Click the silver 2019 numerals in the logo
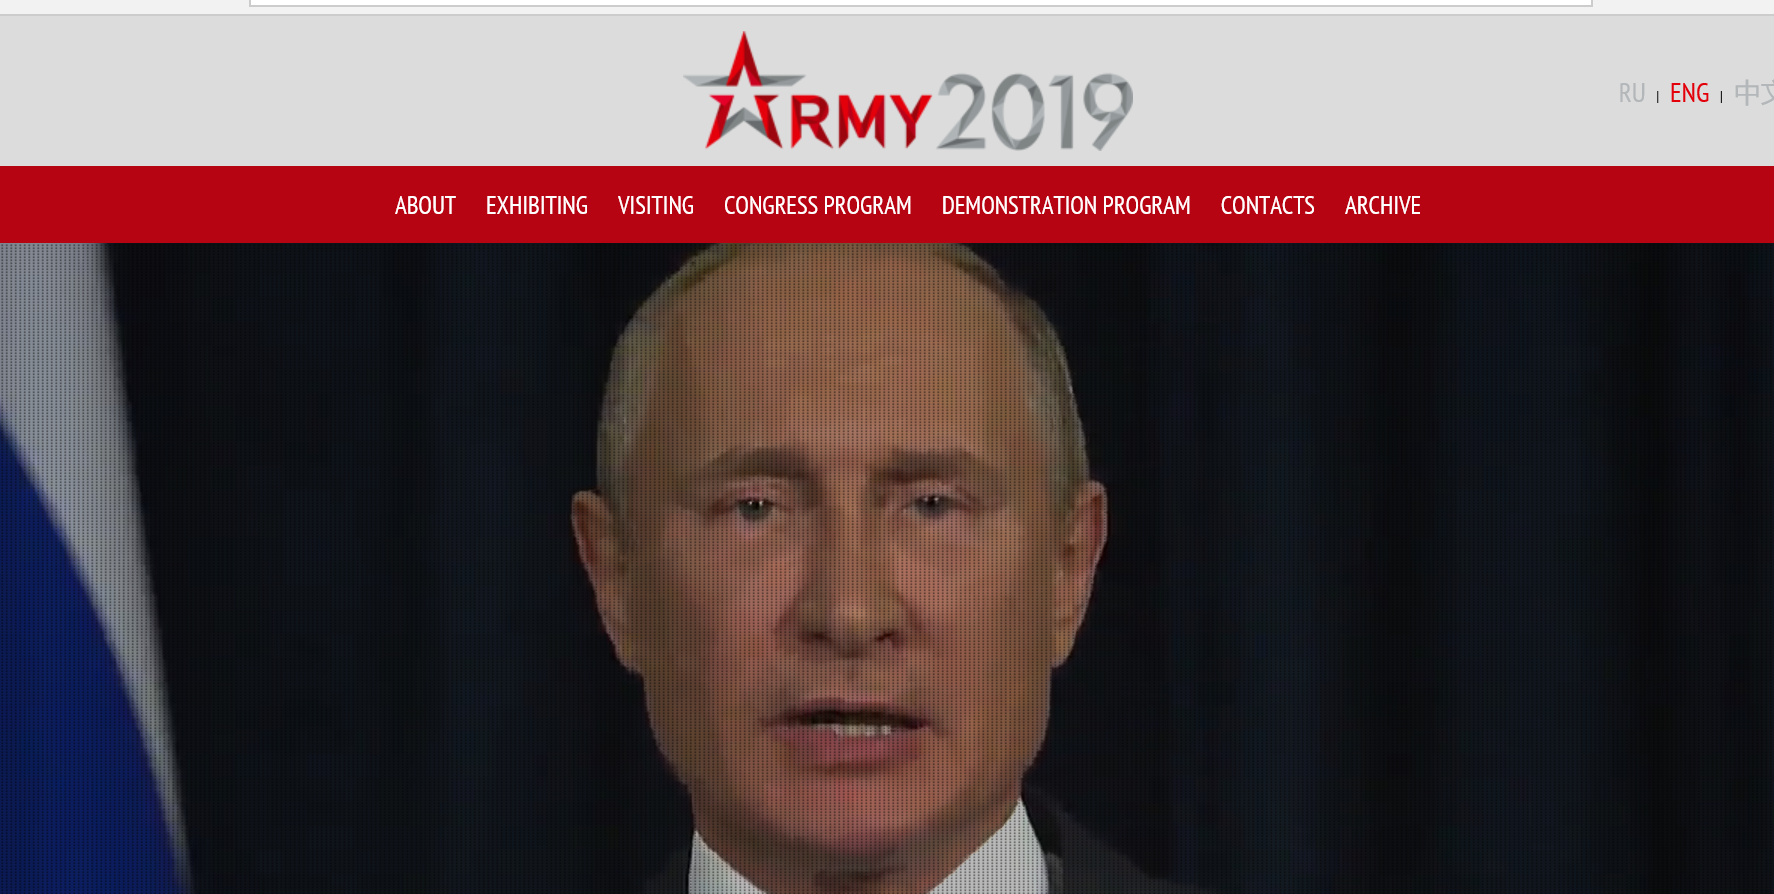The image size is (1774, 894). click(x=1035, y=111)
